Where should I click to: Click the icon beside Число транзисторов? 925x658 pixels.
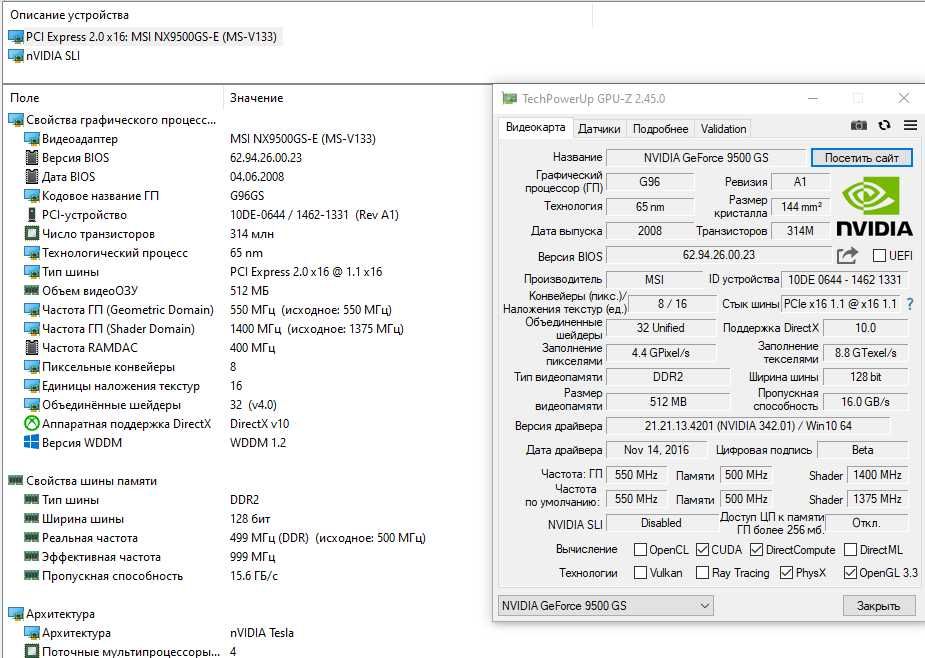(x=32, y=234)
